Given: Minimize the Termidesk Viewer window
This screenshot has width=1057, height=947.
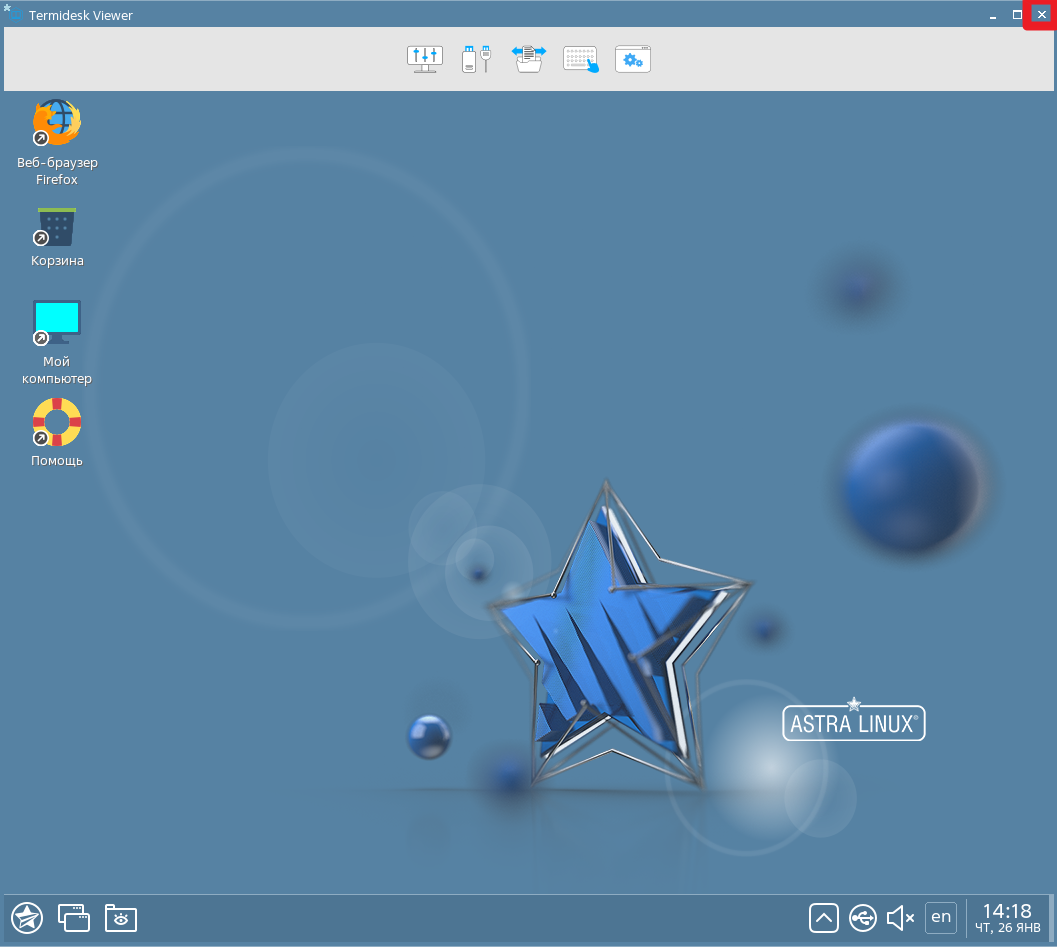Looking at the screenshot, I should pyautogui.click(x=993, y=15).
